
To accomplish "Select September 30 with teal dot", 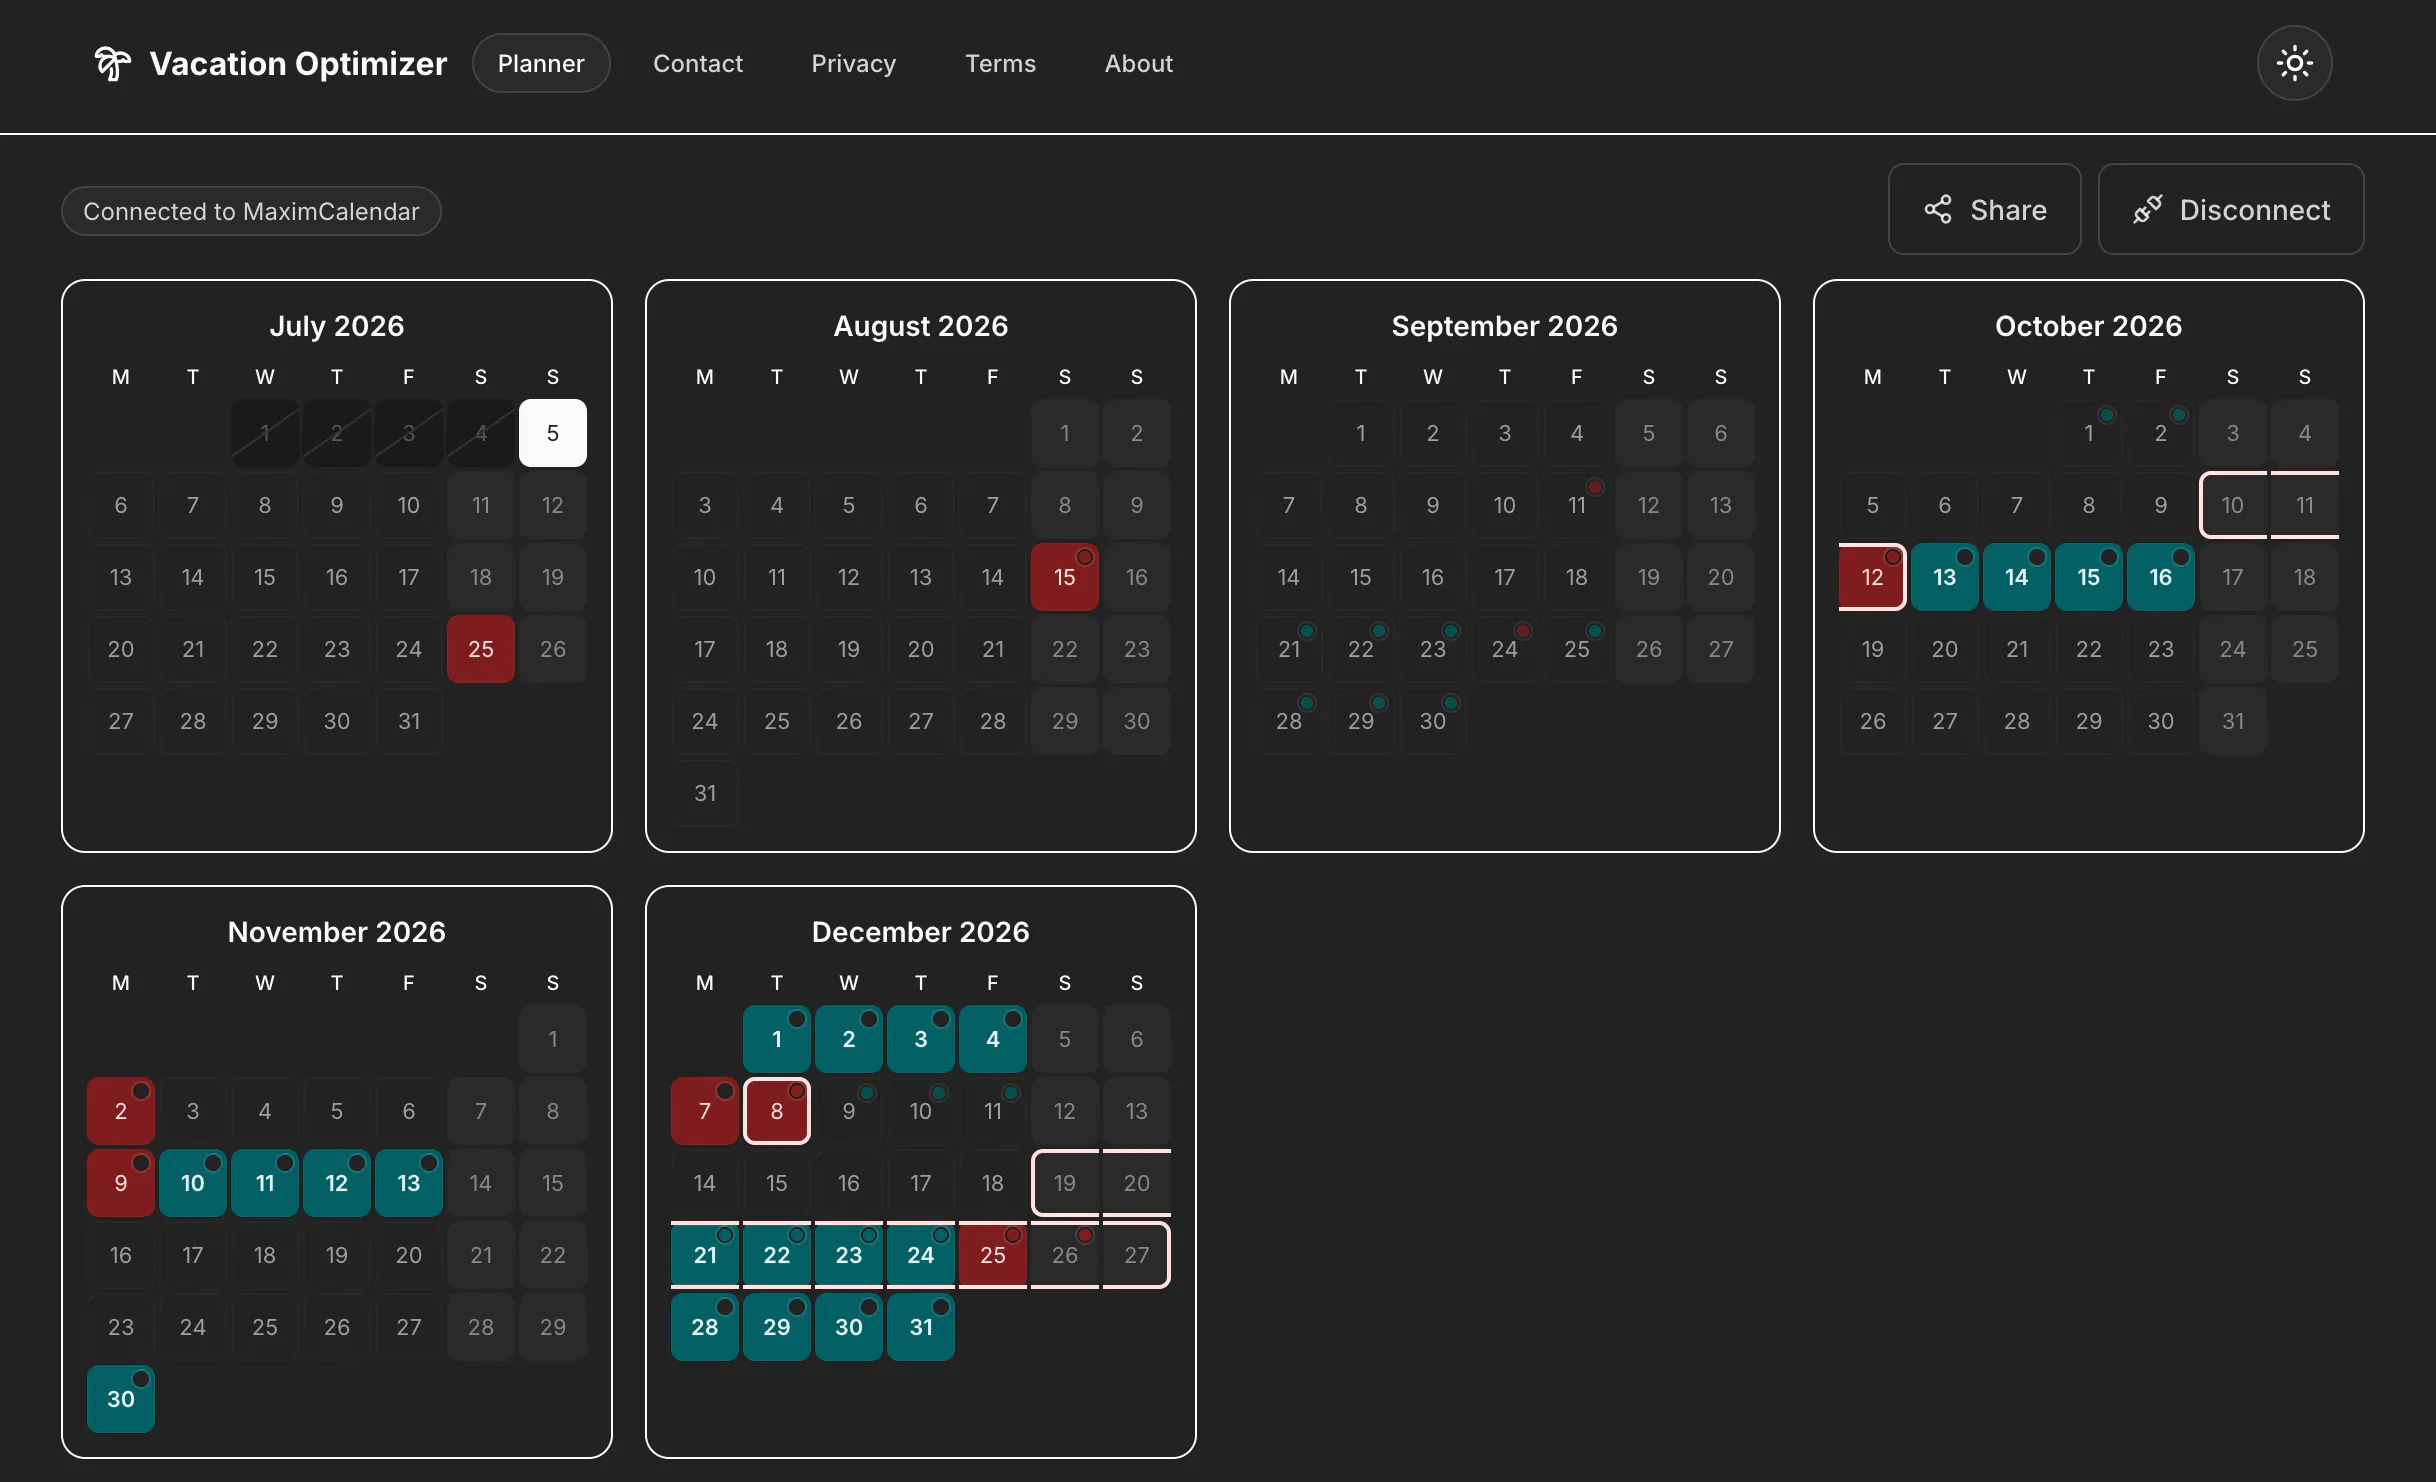I will coord(1433,721).
